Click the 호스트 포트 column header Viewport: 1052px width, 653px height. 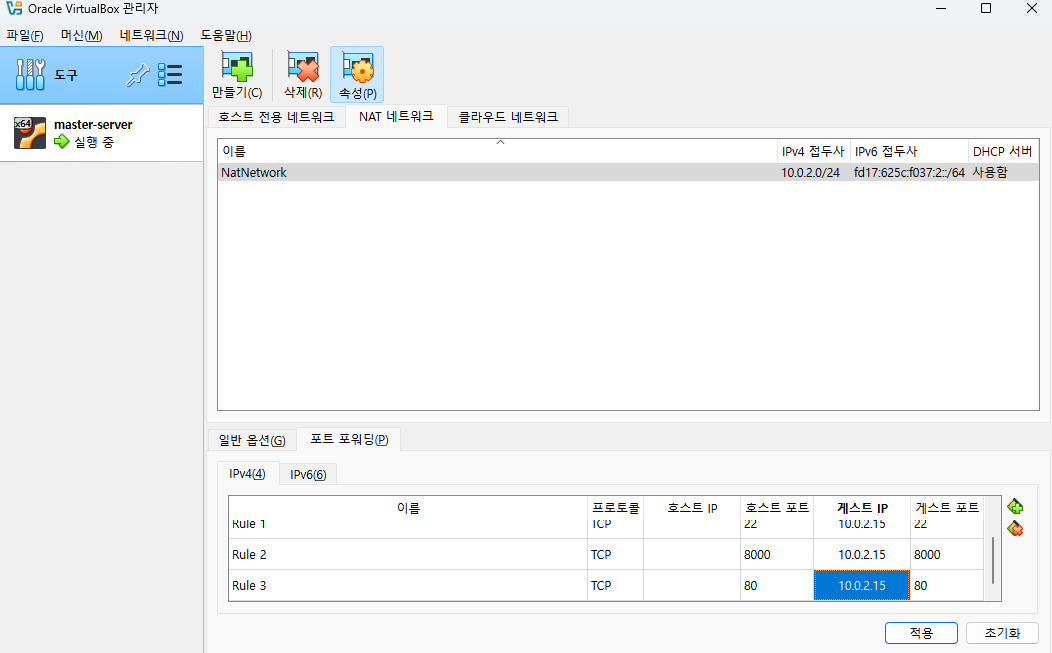777,508
